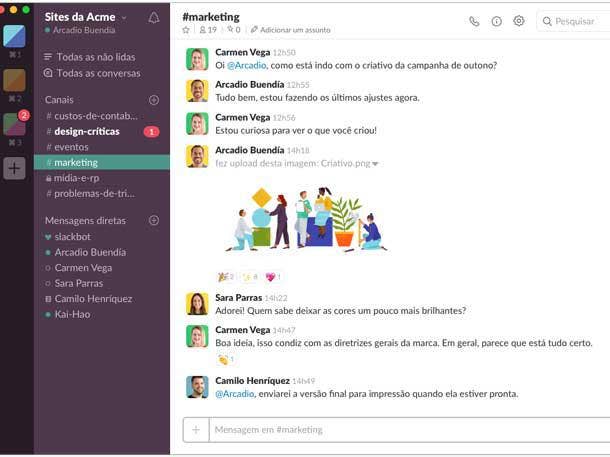The height and width of the screenshot is (457, 610).
Task: Click the plus icon beside Mensagens diretas
Action: click(154, 220)
